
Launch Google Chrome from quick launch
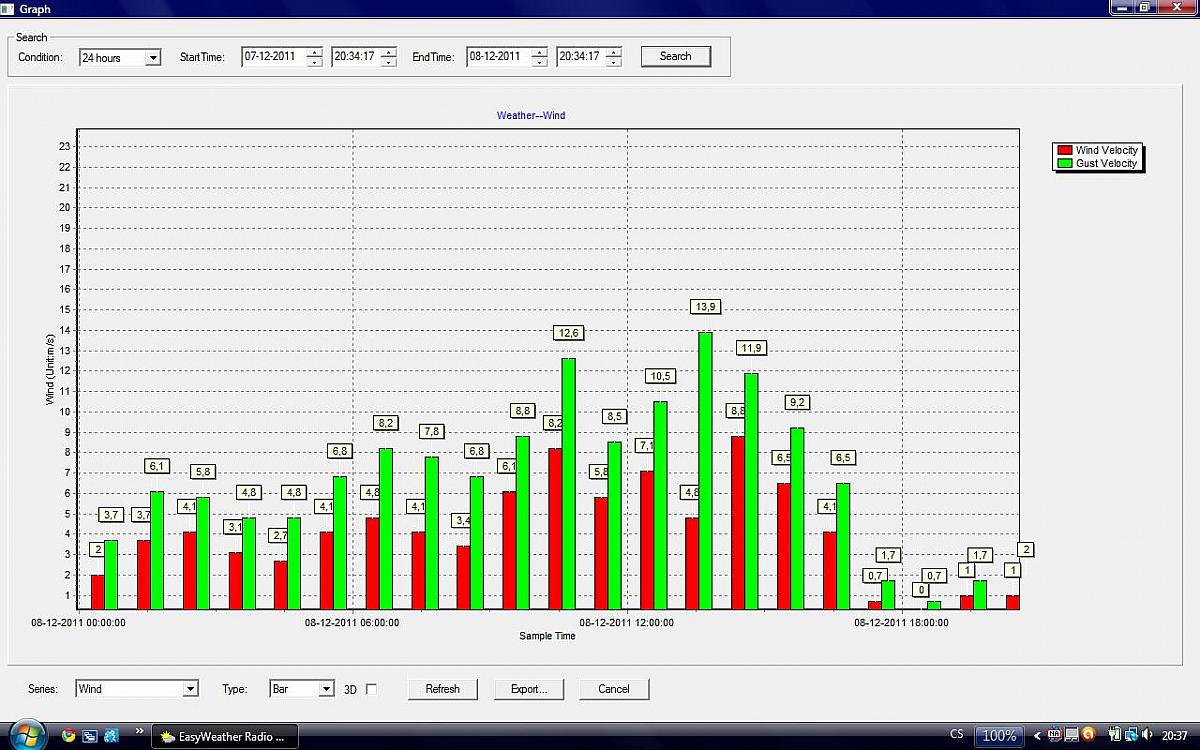[68, 736]
